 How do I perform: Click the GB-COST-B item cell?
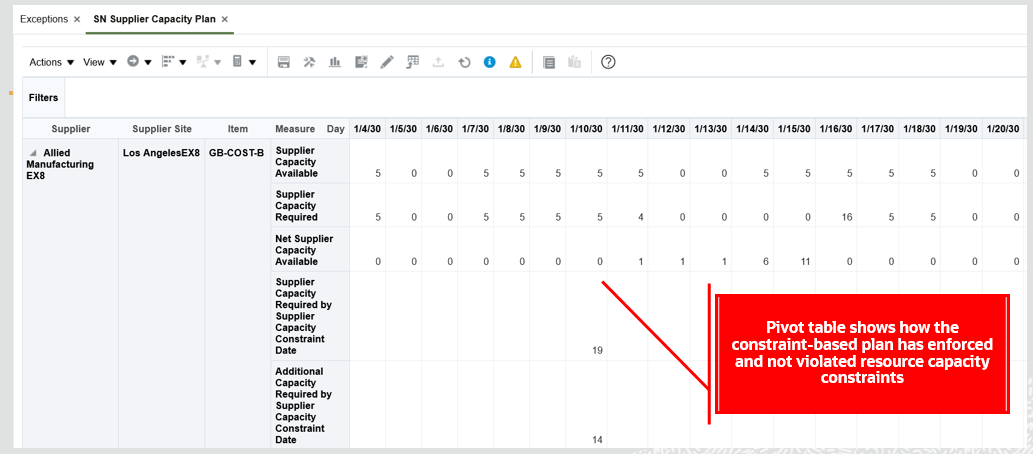point(237,153)
